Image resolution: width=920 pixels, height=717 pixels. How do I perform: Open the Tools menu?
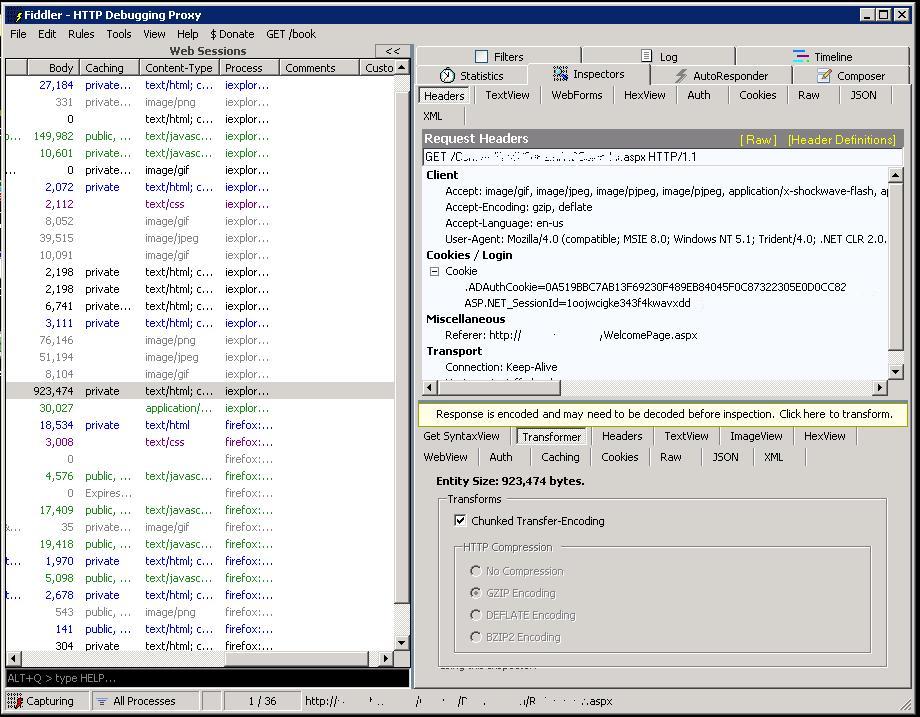click(x=119, y=34)
